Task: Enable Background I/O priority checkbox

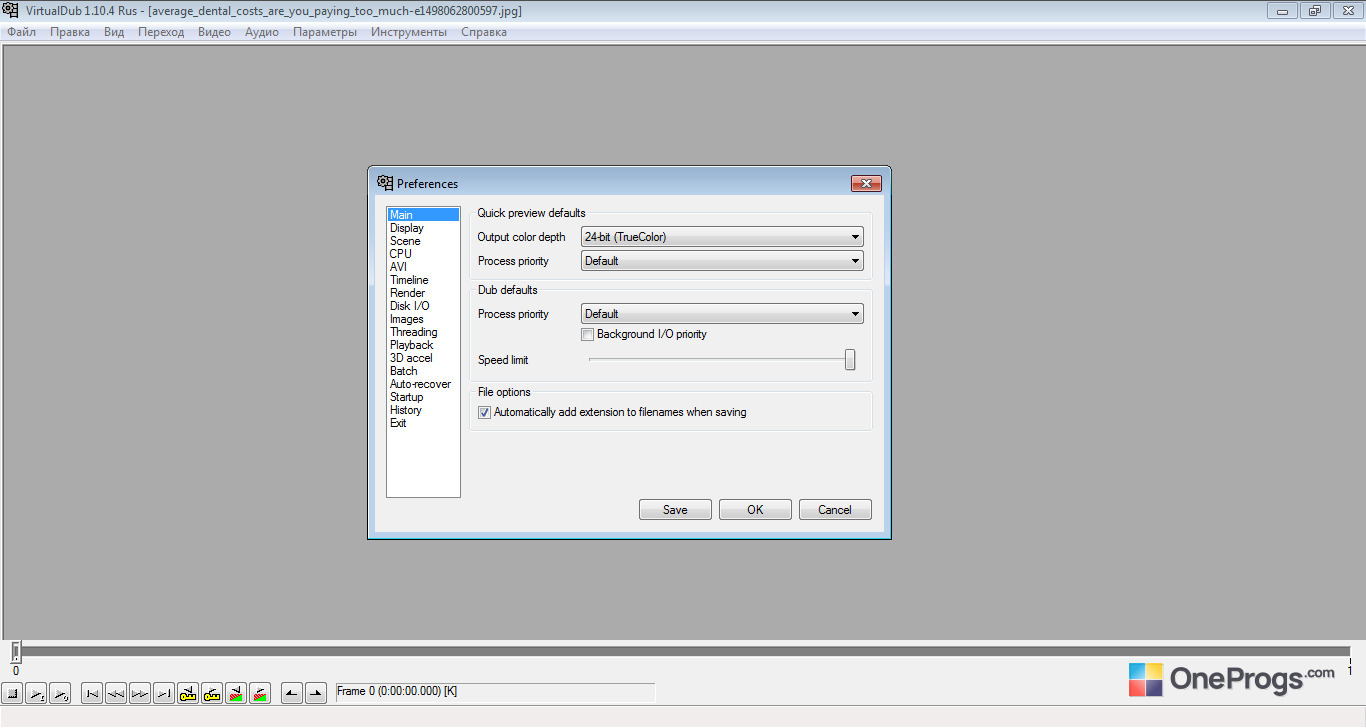Action: (588, 334)
